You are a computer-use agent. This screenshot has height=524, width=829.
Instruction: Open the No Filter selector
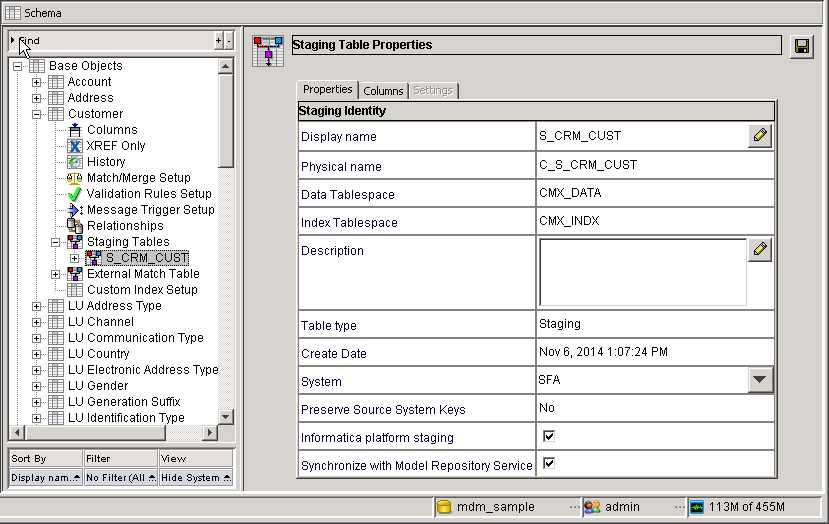121,477
